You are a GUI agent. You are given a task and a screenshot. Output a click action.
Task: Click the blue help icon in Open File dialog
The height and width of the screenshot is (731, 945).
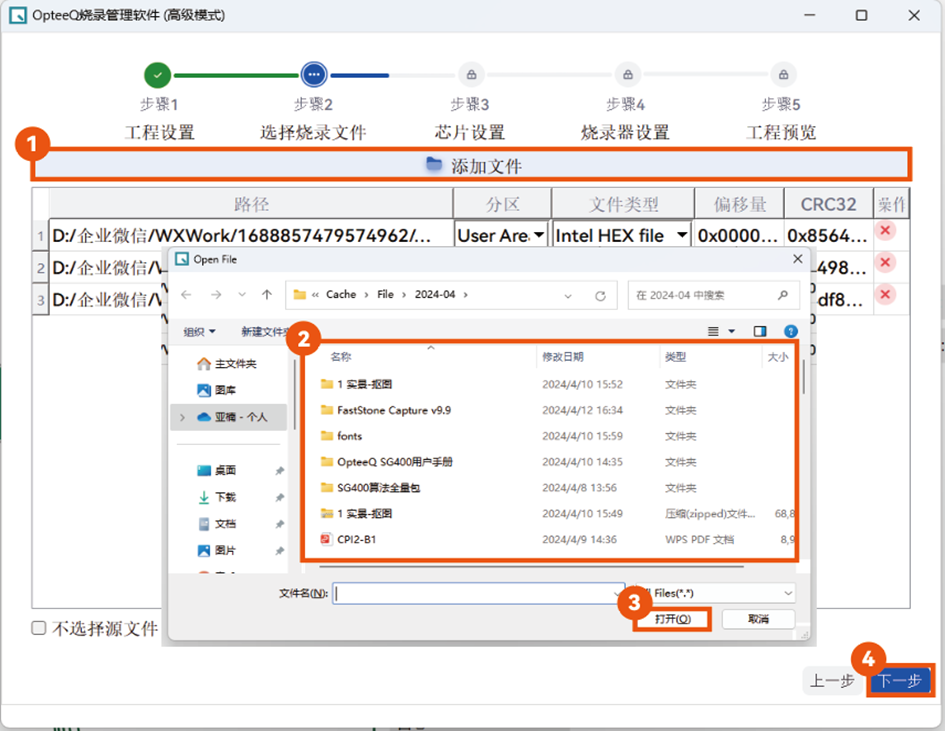click(x=790, y=331)
